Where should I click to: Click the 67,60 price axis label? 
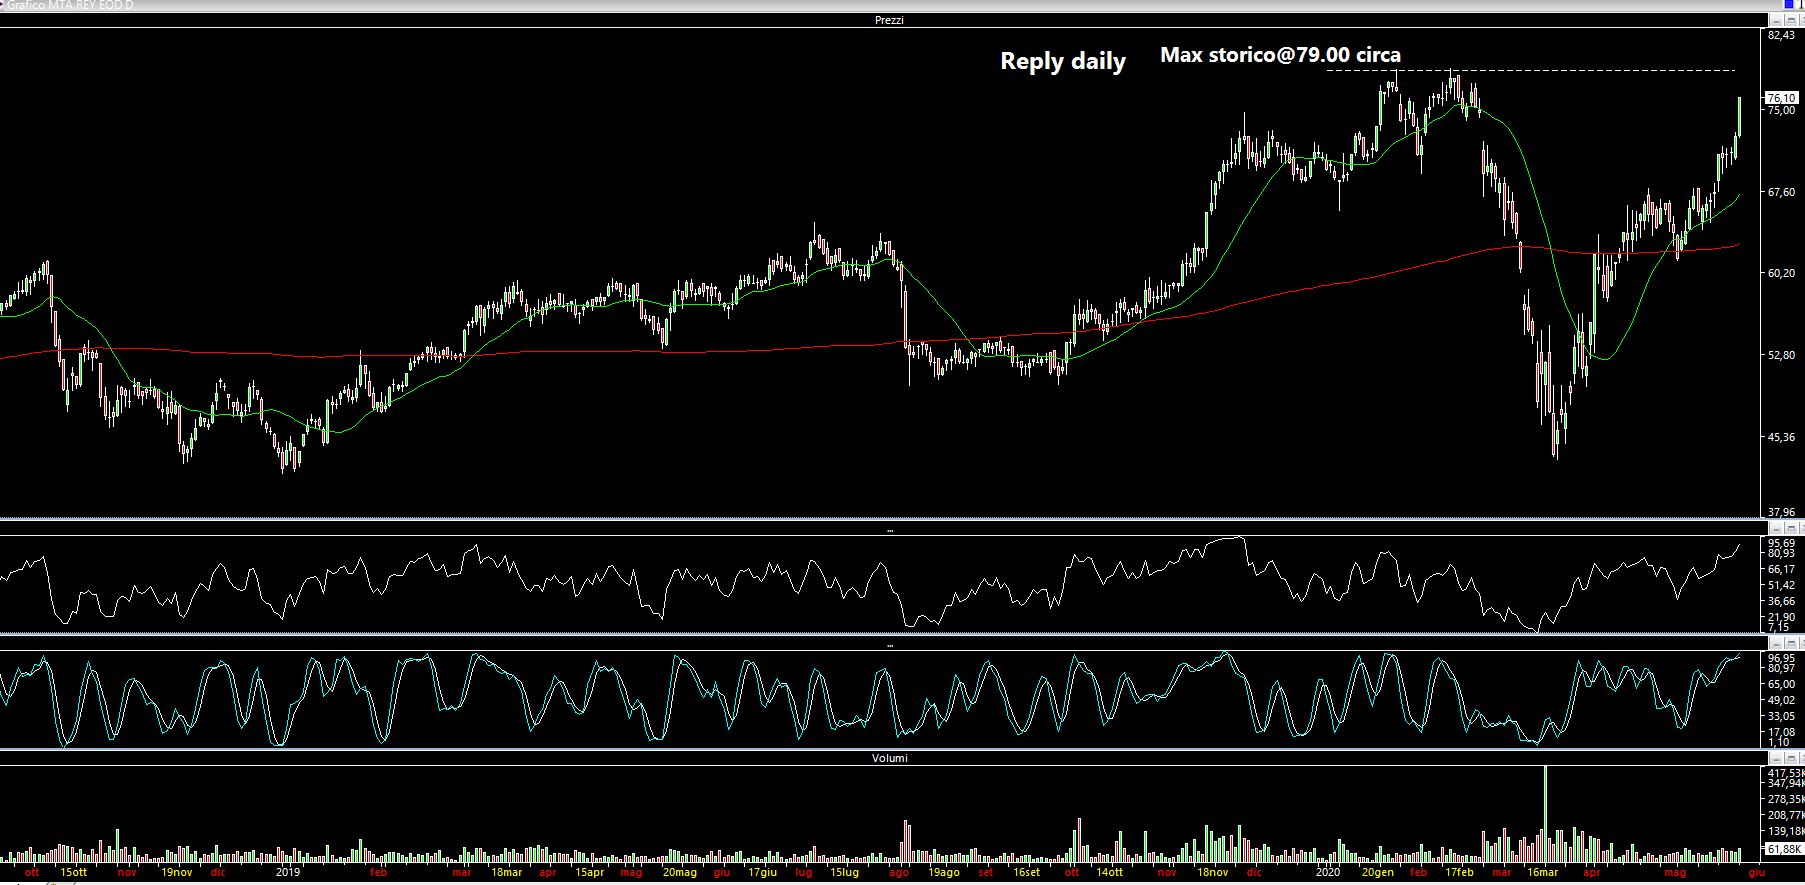(1781, 192)
